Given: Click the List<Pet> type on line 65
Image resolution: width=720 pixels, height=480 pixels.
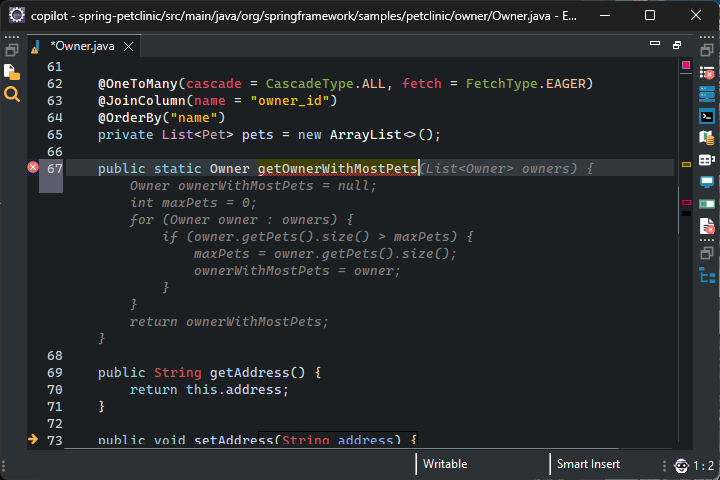Looking at the screenshot, I should pyautogui.click(x=197, y=135).
